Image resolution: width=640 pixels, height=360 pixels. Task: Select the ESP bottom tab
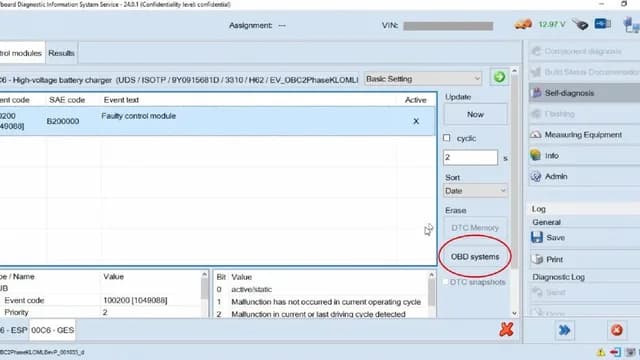tap(13, 330)
